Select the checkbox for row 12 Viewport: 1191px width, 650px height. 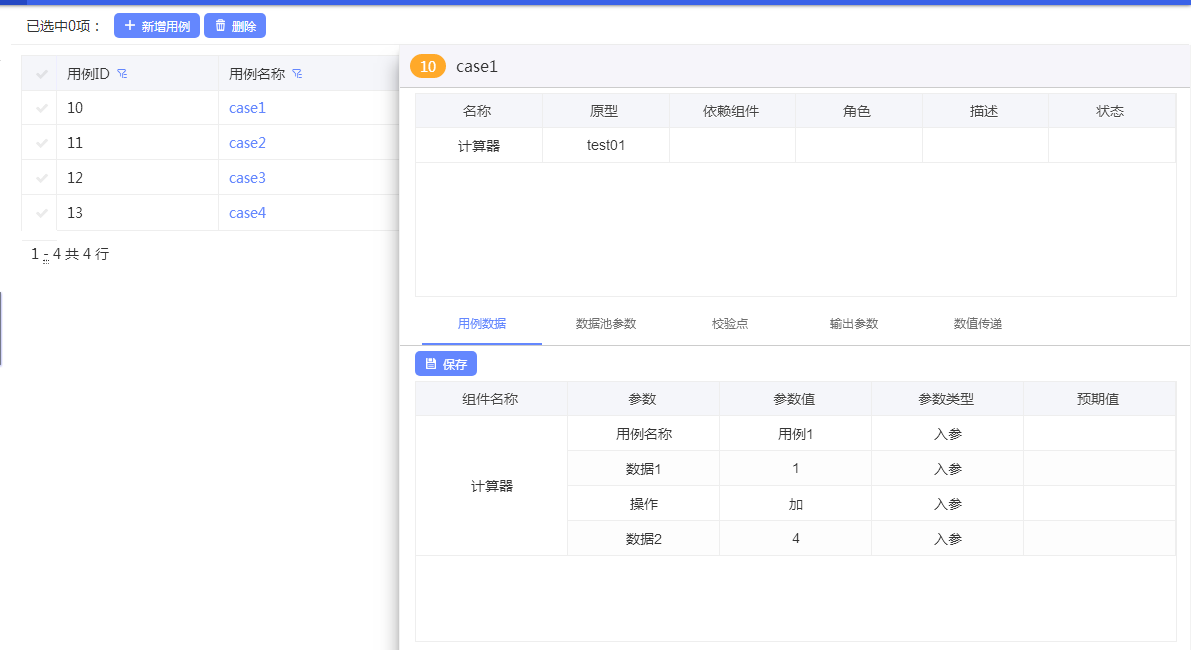41,178
